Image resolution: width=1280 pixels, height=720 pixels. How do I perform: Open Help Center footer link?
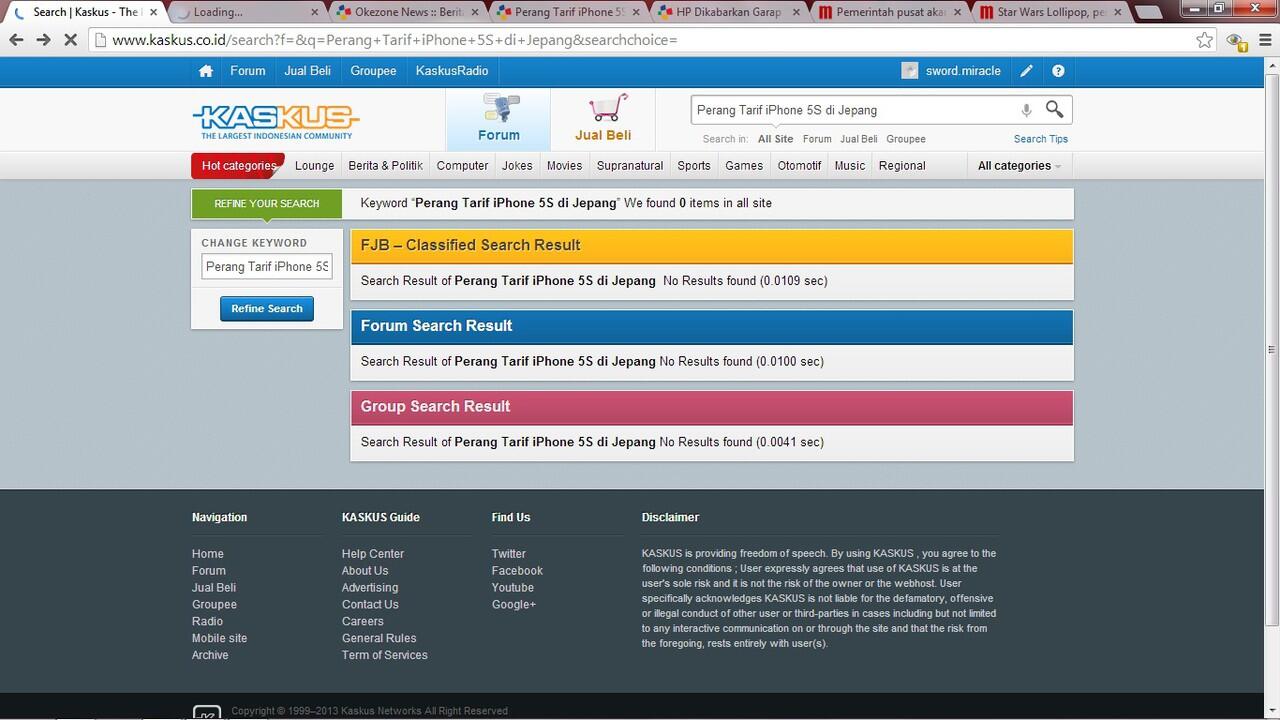373,554
